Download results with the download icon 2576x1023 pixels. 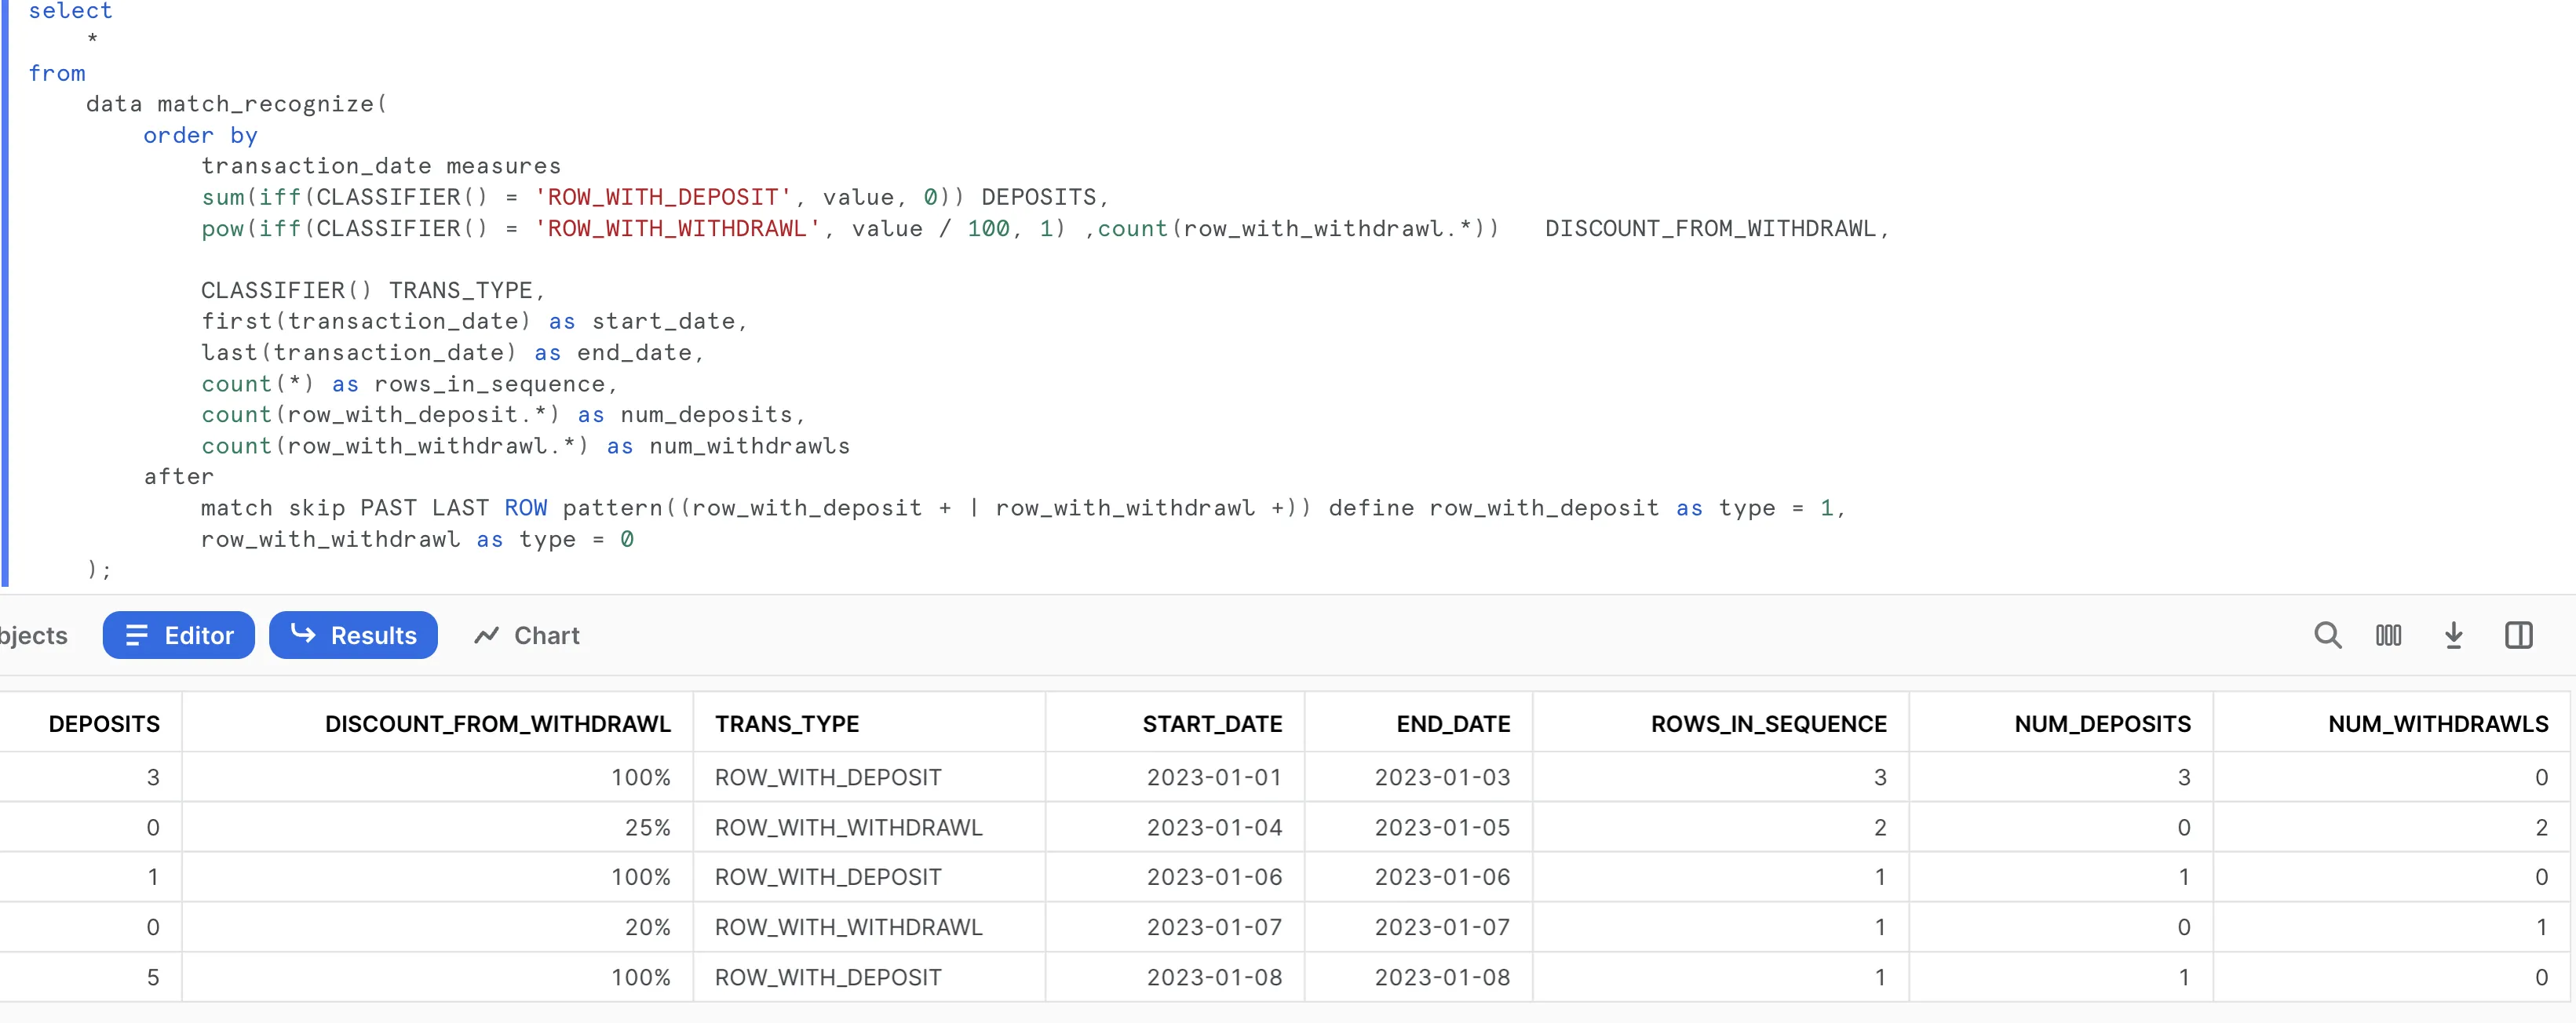pyautogui.click(x=2453, y=635)
